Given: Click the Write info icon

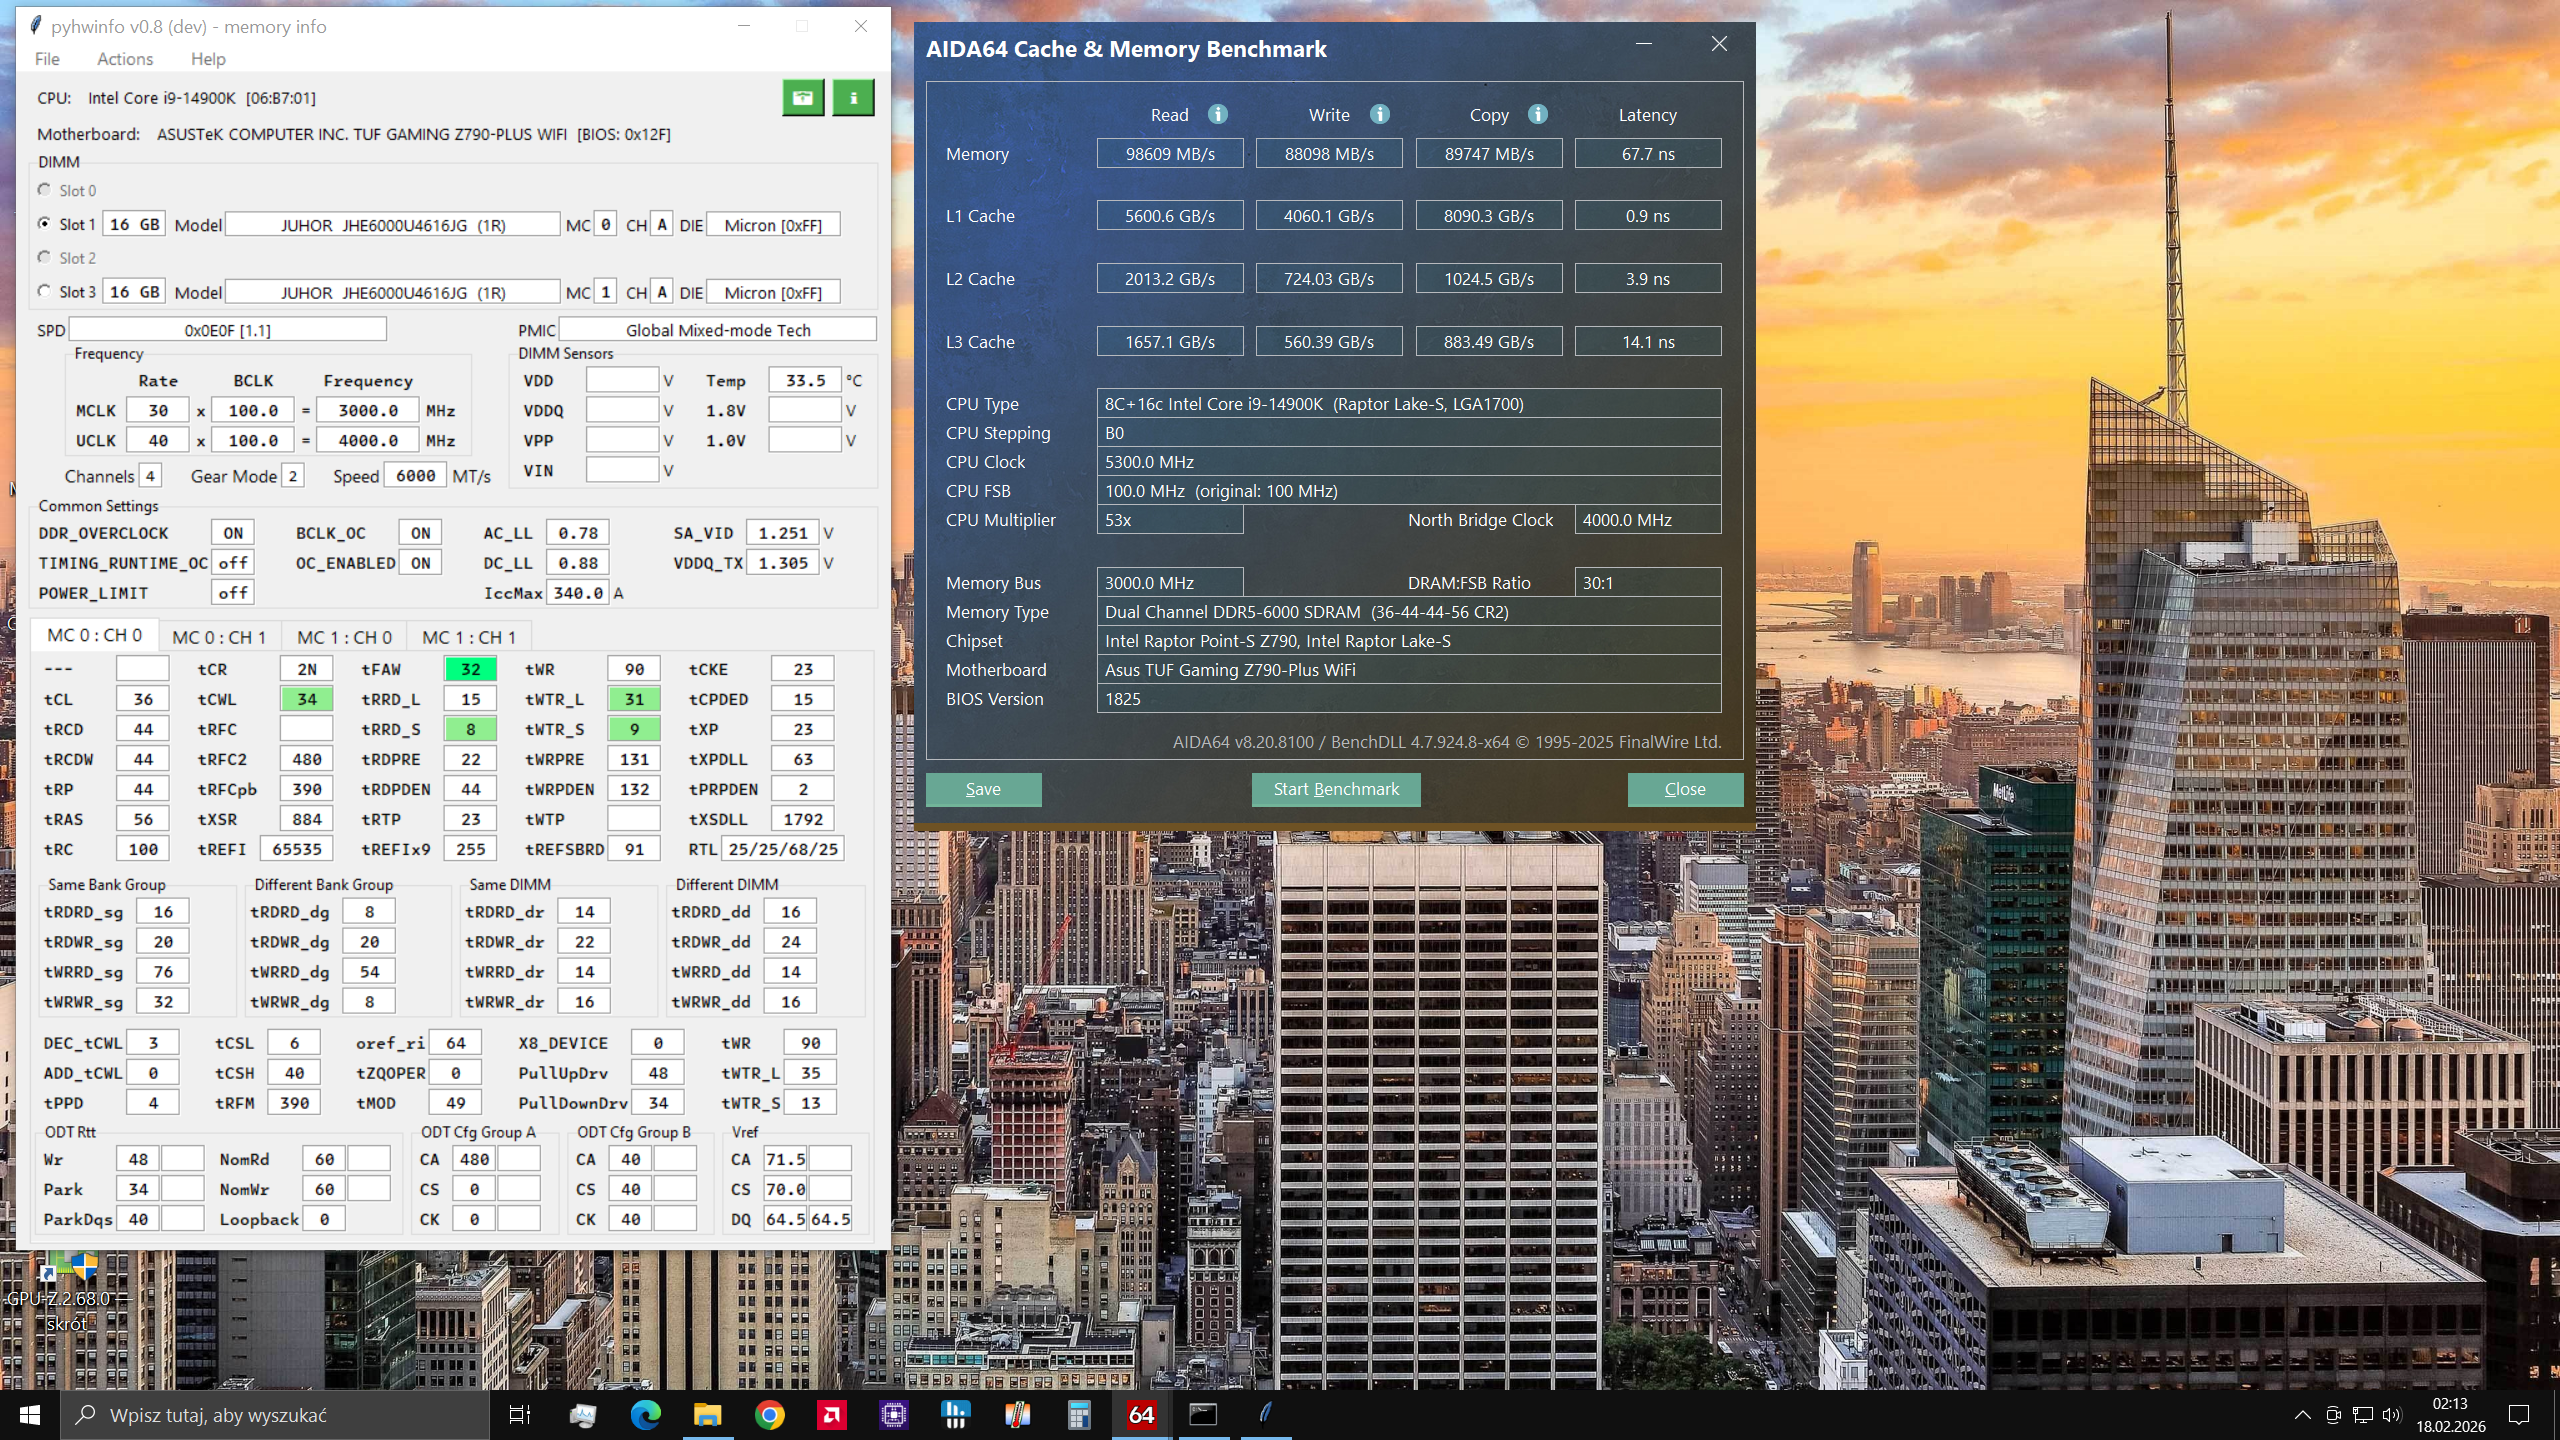Looking at the screenshot, I should (1379, 114).
